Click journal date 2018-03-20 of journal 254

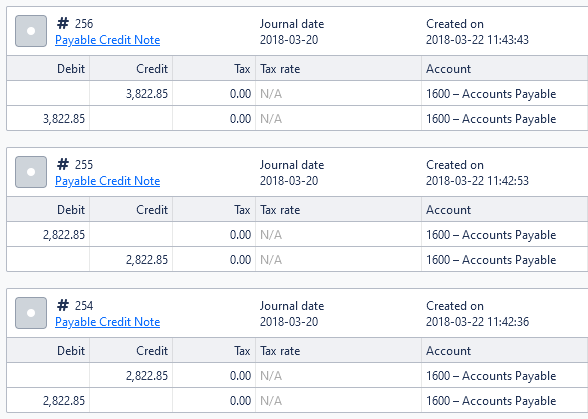click(289, 322)
